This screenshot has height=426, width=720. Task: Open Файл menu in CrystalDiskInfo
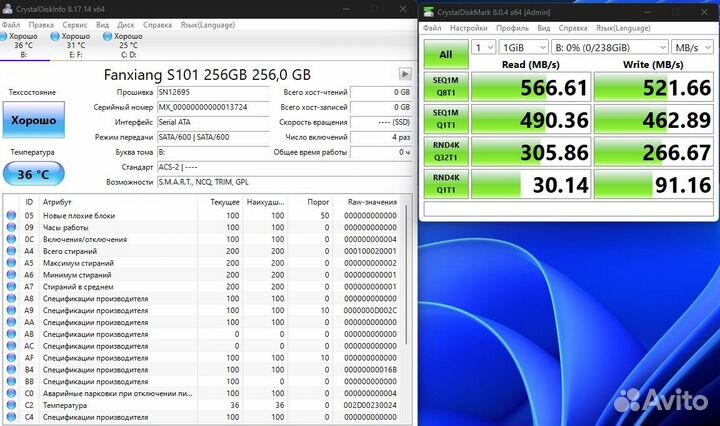tap(11, 25)
